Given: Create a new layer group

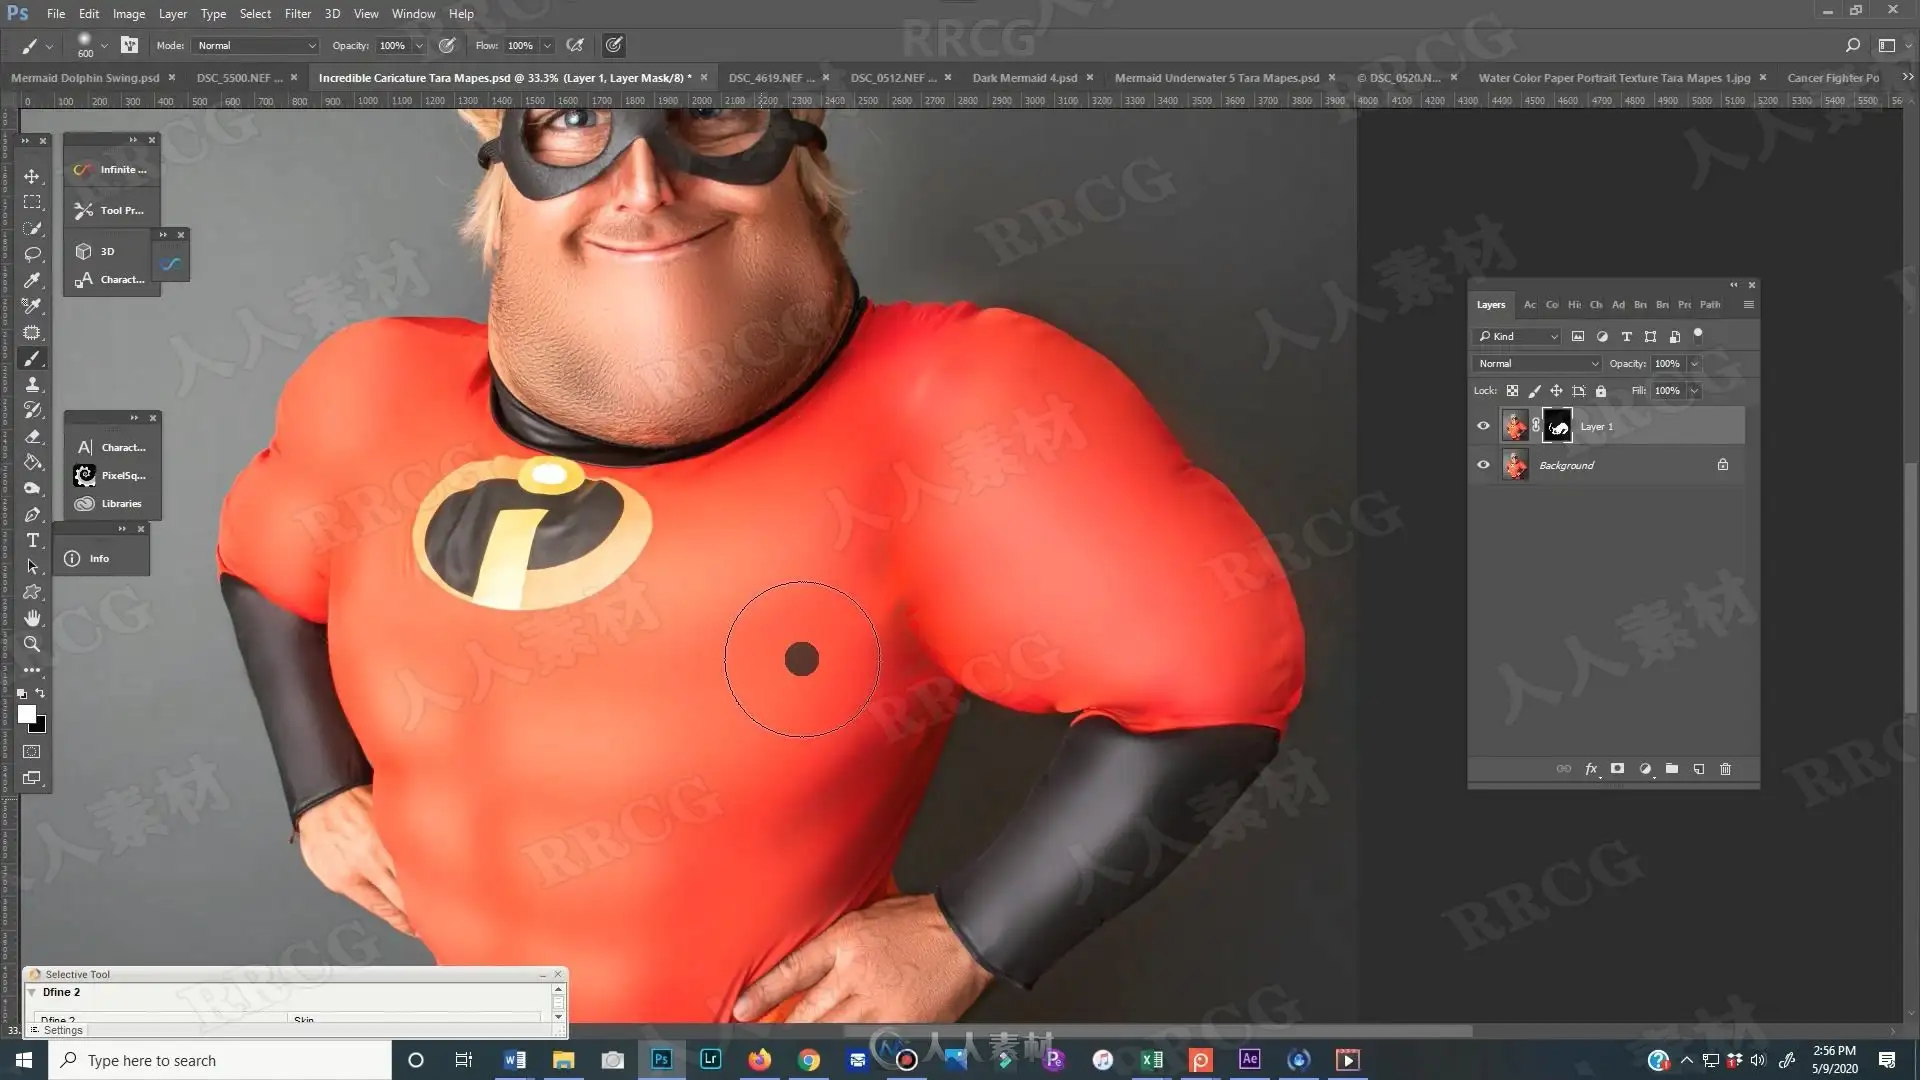Looking at the screenshot, I should [1672, 769].
